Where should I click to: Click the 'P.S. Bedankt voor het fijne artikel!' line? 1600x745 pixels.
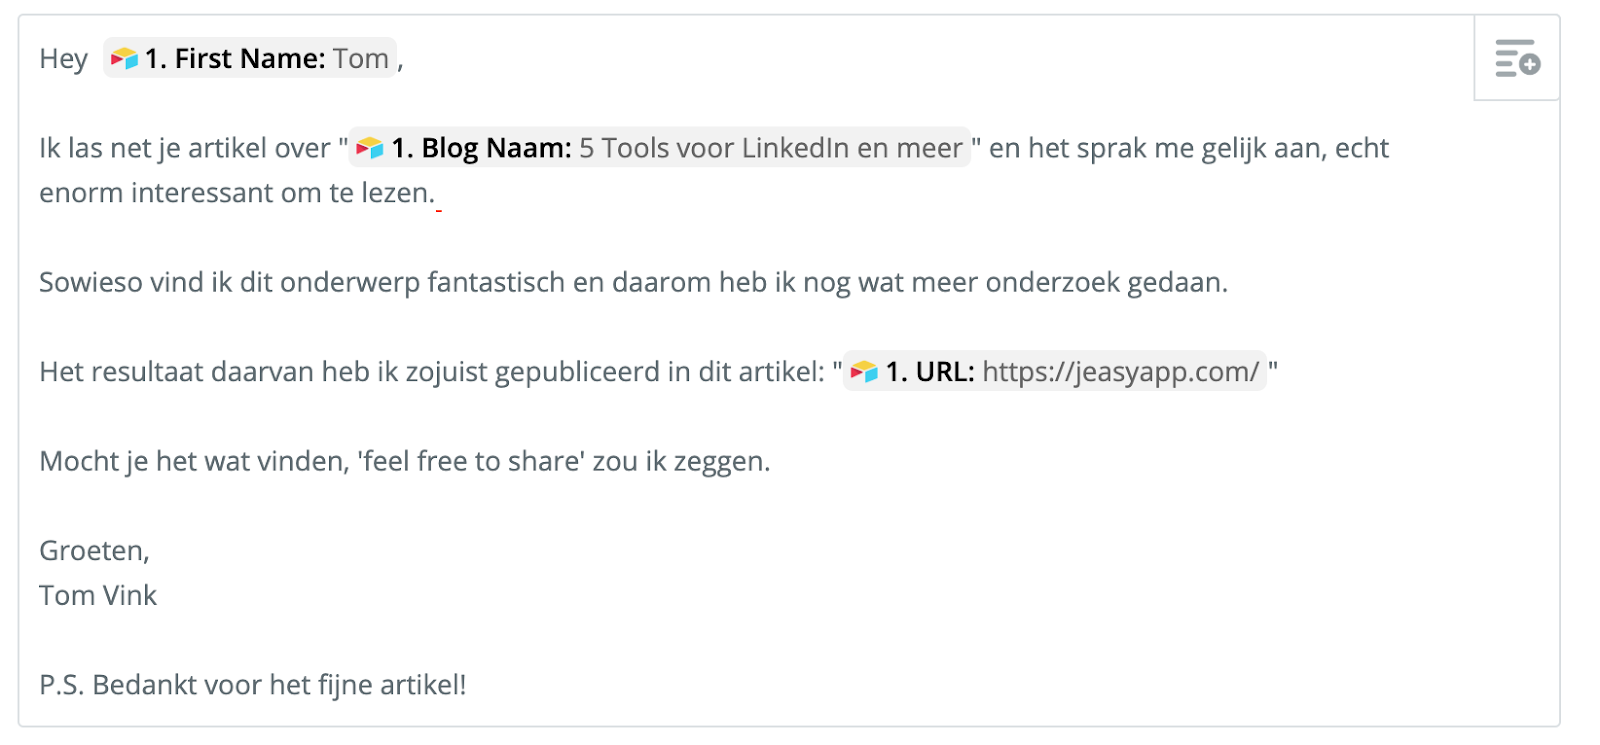click(253, 685)
